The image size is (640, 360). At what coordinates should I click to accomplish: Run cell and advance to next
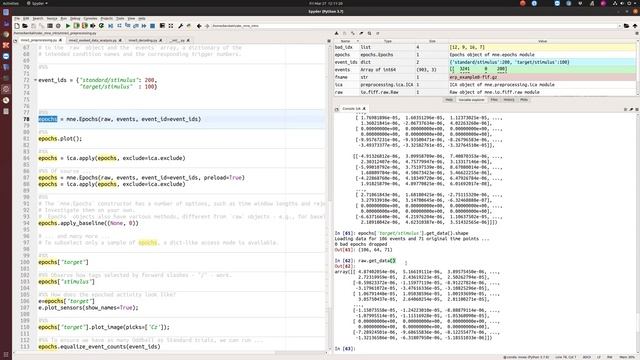(x=84, y=26)
